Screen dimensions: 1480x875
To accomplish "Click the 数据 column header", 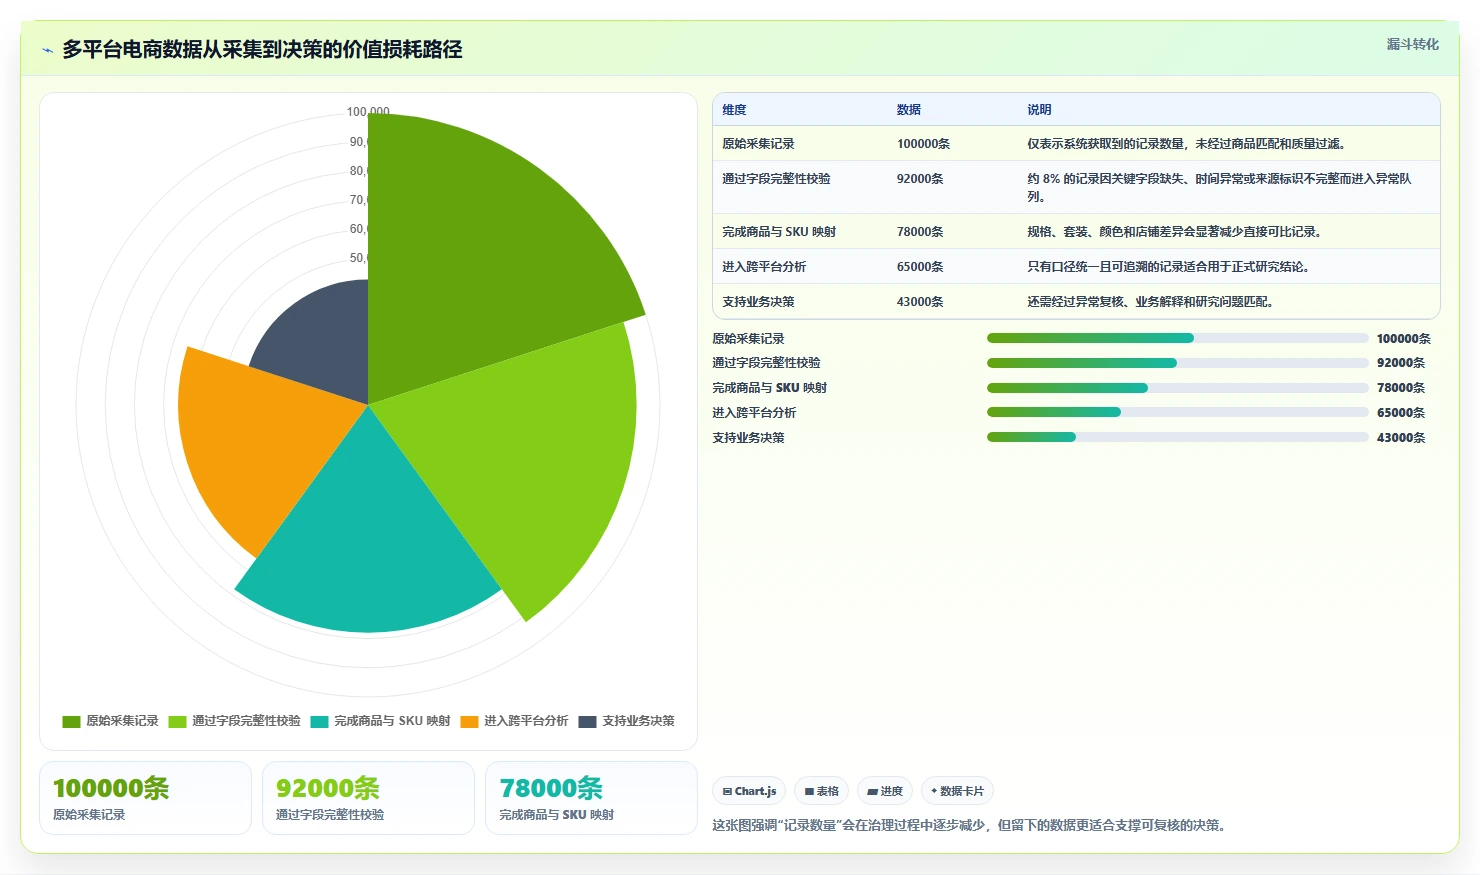I will pyautogui.click(x=908, y=110).
